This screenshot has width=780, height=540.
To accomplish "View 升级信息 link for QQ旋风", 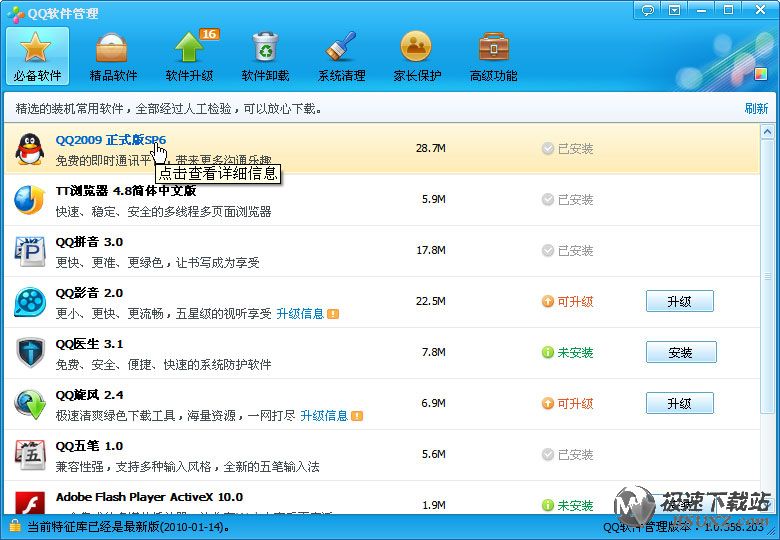I will point(324,416).
